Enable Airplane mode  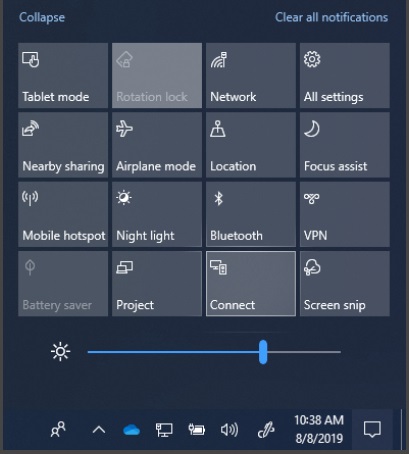click(x=157, y=145)
